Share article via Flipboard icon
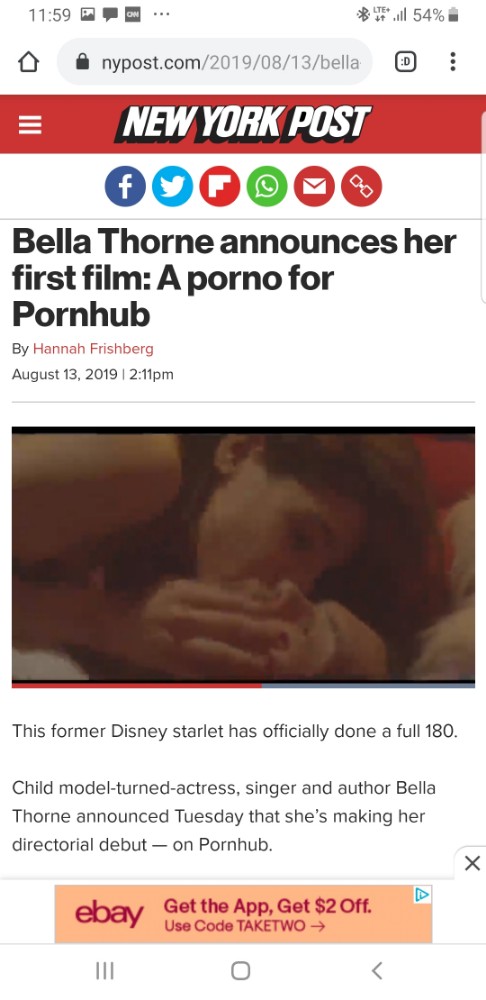Image resolution: width=486 pixels, height=1000 pixels. [x=219, y=186]
